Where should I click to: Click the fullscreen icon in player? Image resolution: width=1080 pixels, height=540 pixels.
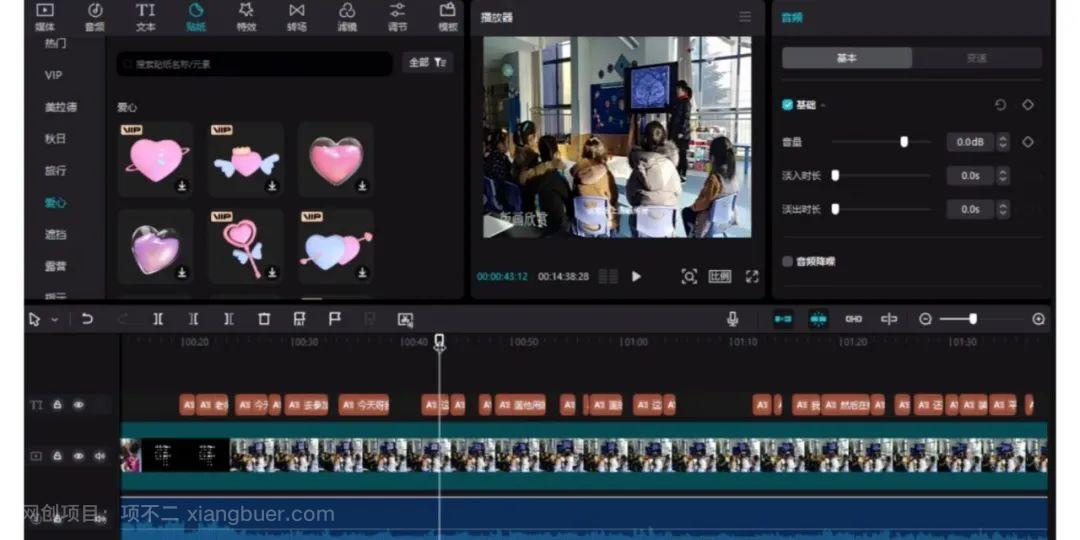point(752,277)
